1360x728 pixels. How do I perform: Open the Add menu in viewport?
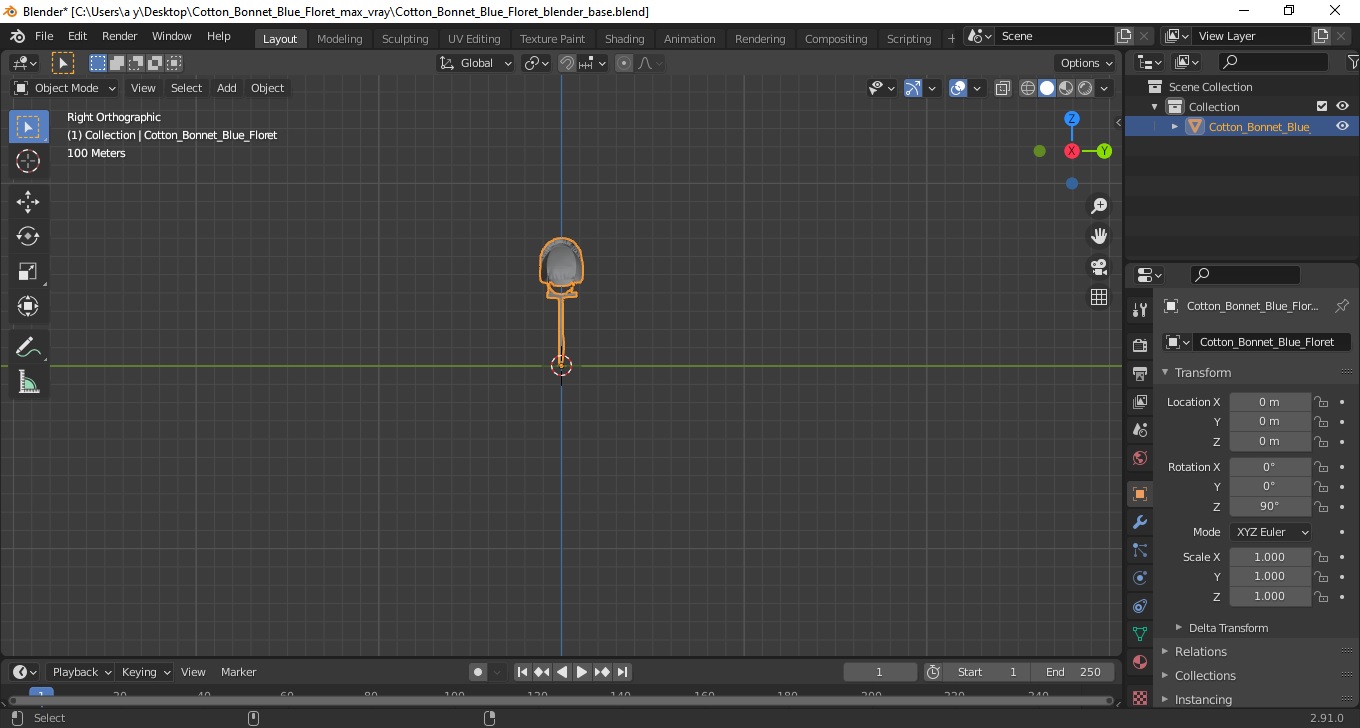(x=227, y=88)
